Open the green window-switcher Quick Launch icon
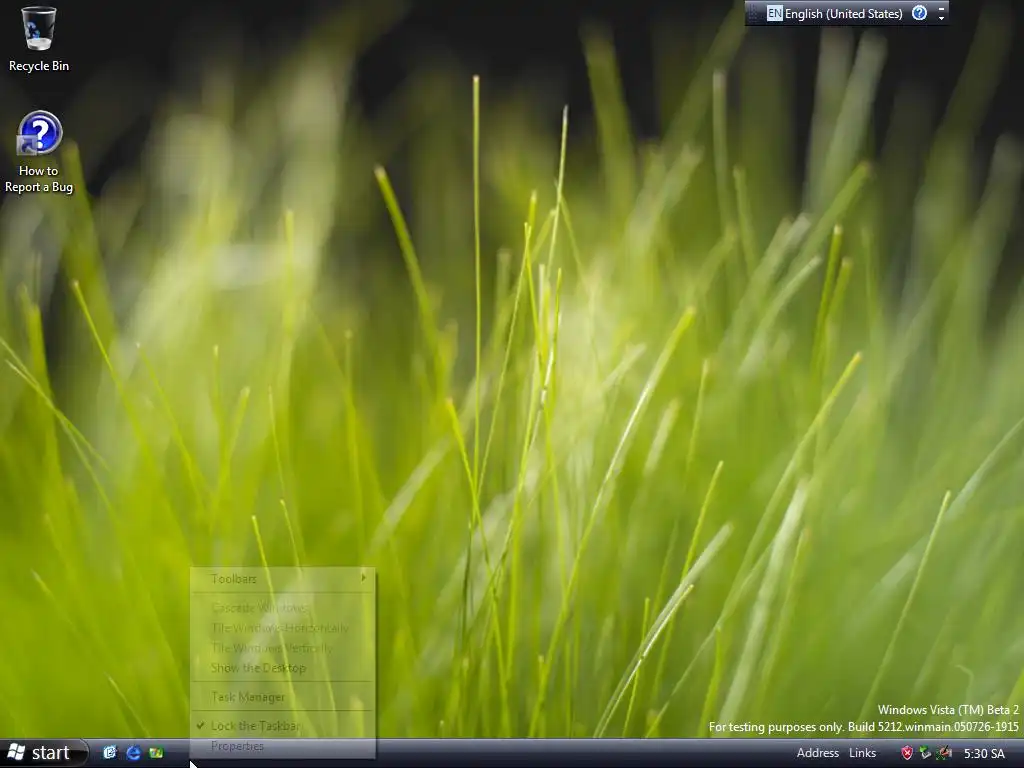Viewport: 1024px width, 768px height. point(156,753)
